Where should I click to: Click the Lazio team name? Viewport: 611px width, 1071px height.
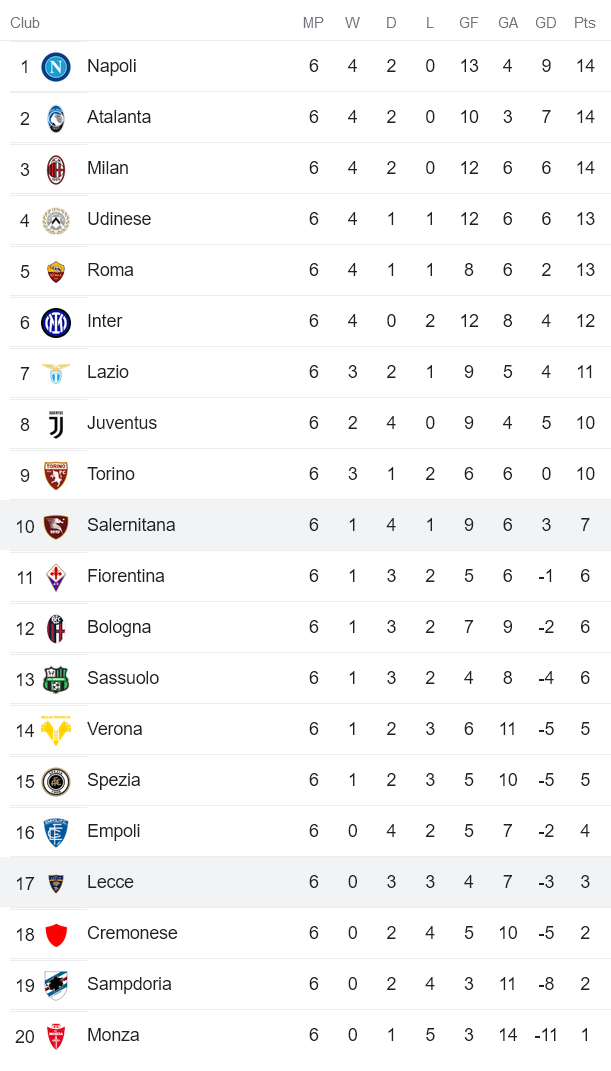click(108, 372)
